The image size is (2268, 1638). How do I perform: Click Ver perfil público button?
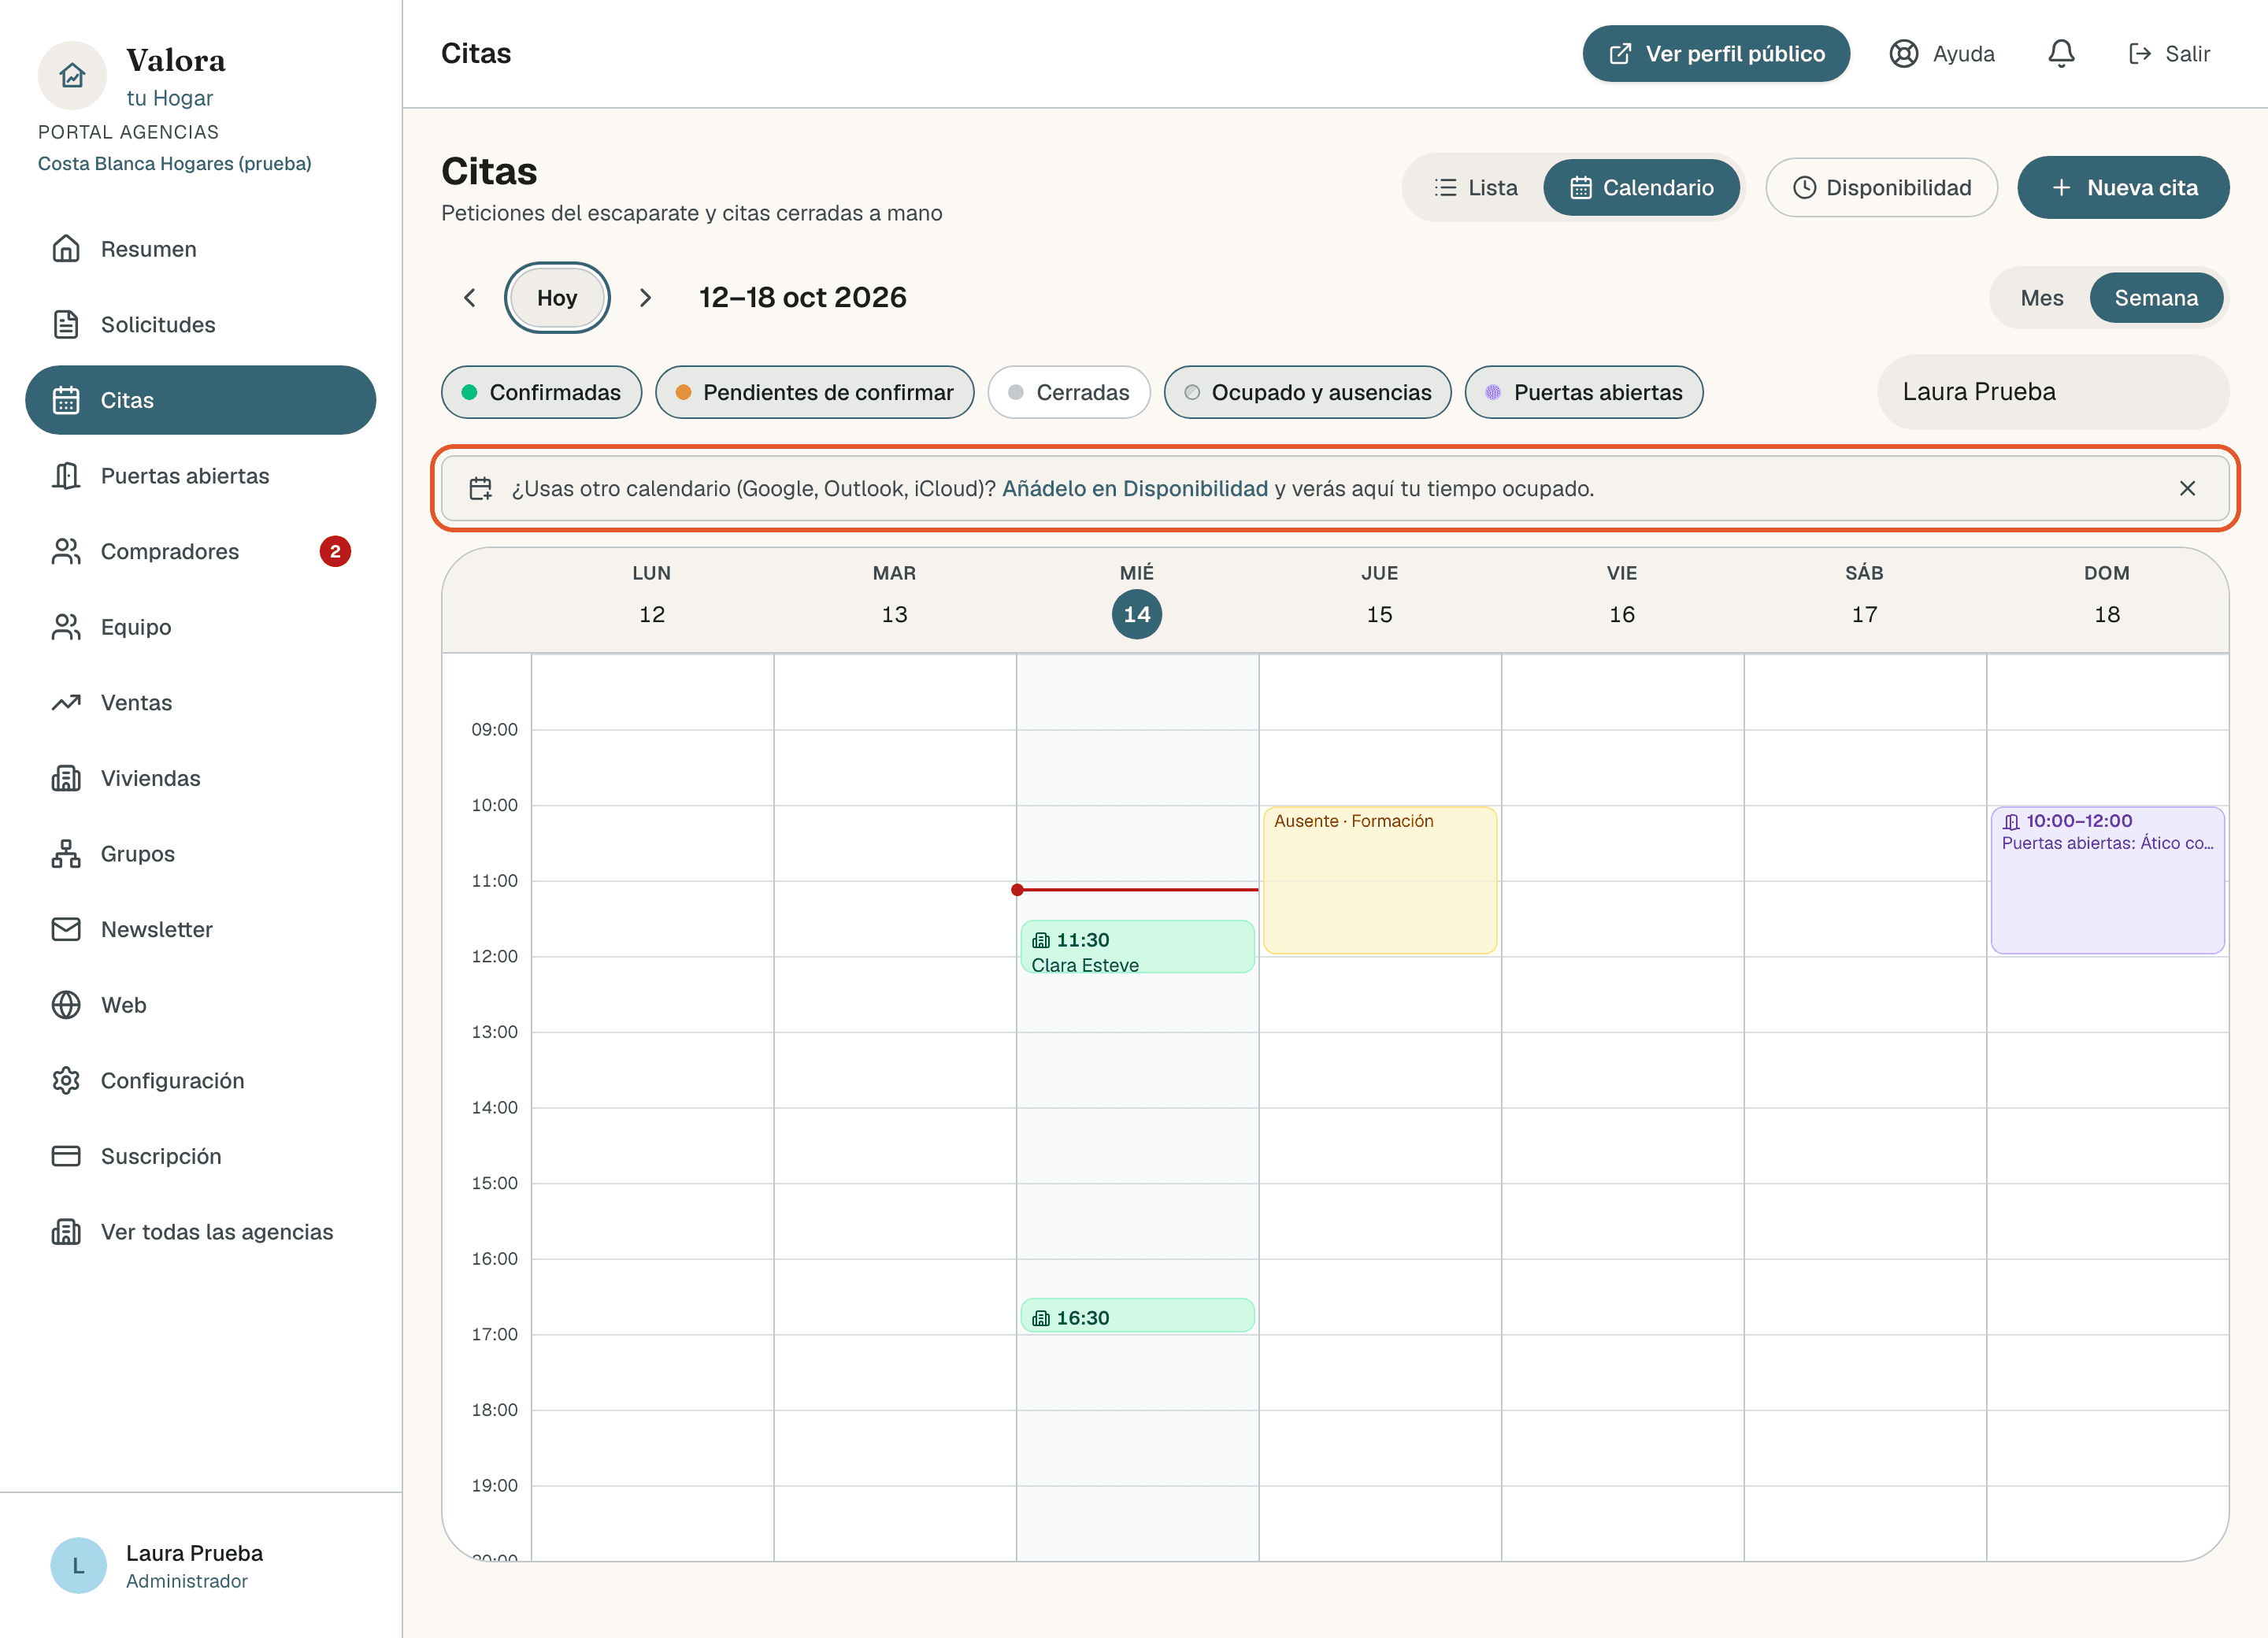1716,54
